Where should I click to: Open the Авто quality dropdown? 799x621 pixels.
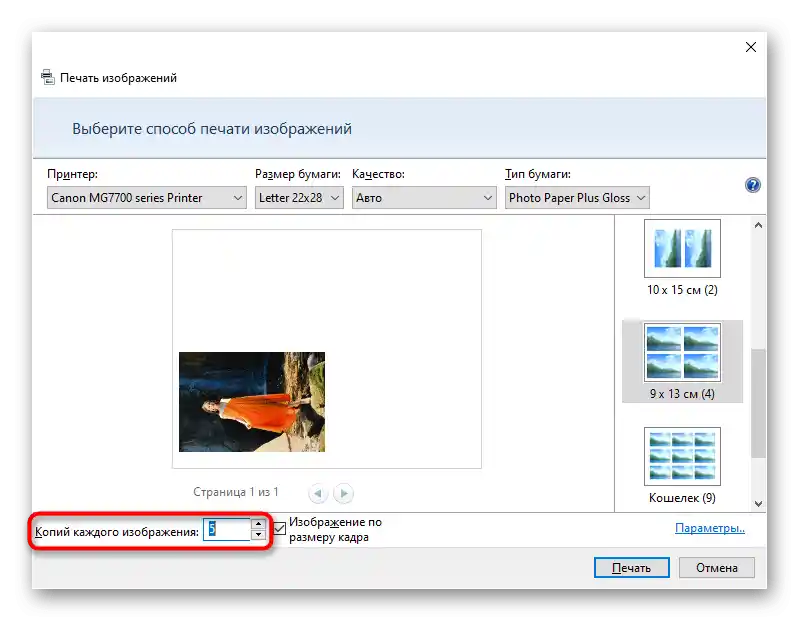click(424, 198)
